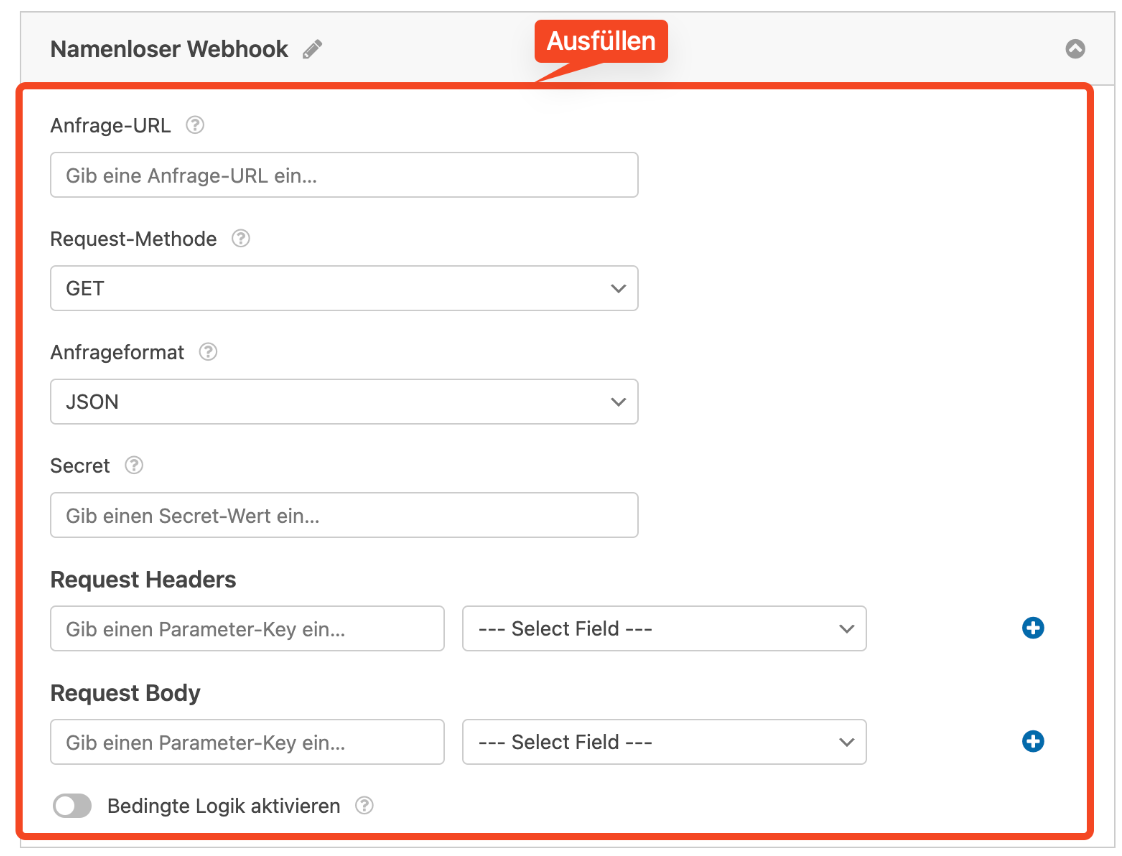Click help icon for Bedingte Logik aktivieren
1122x856 pixels.
tap(365, 806)
